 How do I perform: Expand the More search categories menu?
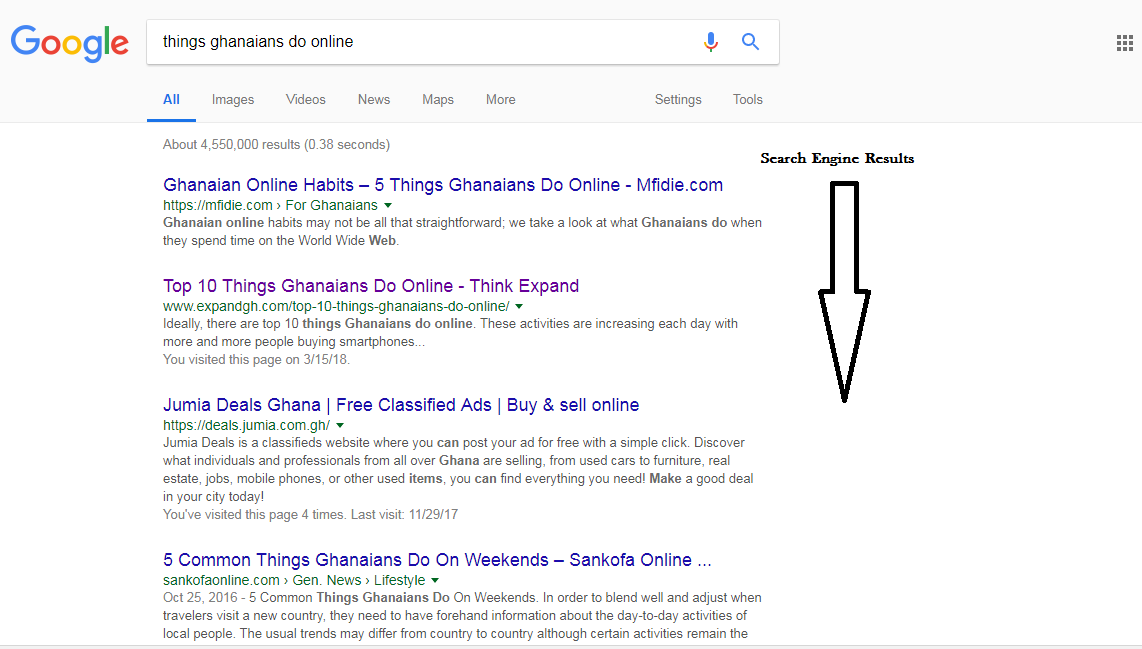[500, 100]
